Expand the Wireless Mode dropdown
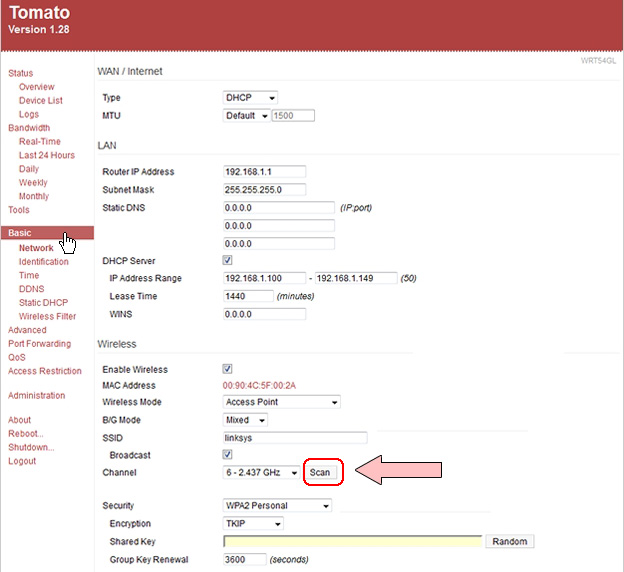 point(281,402)
